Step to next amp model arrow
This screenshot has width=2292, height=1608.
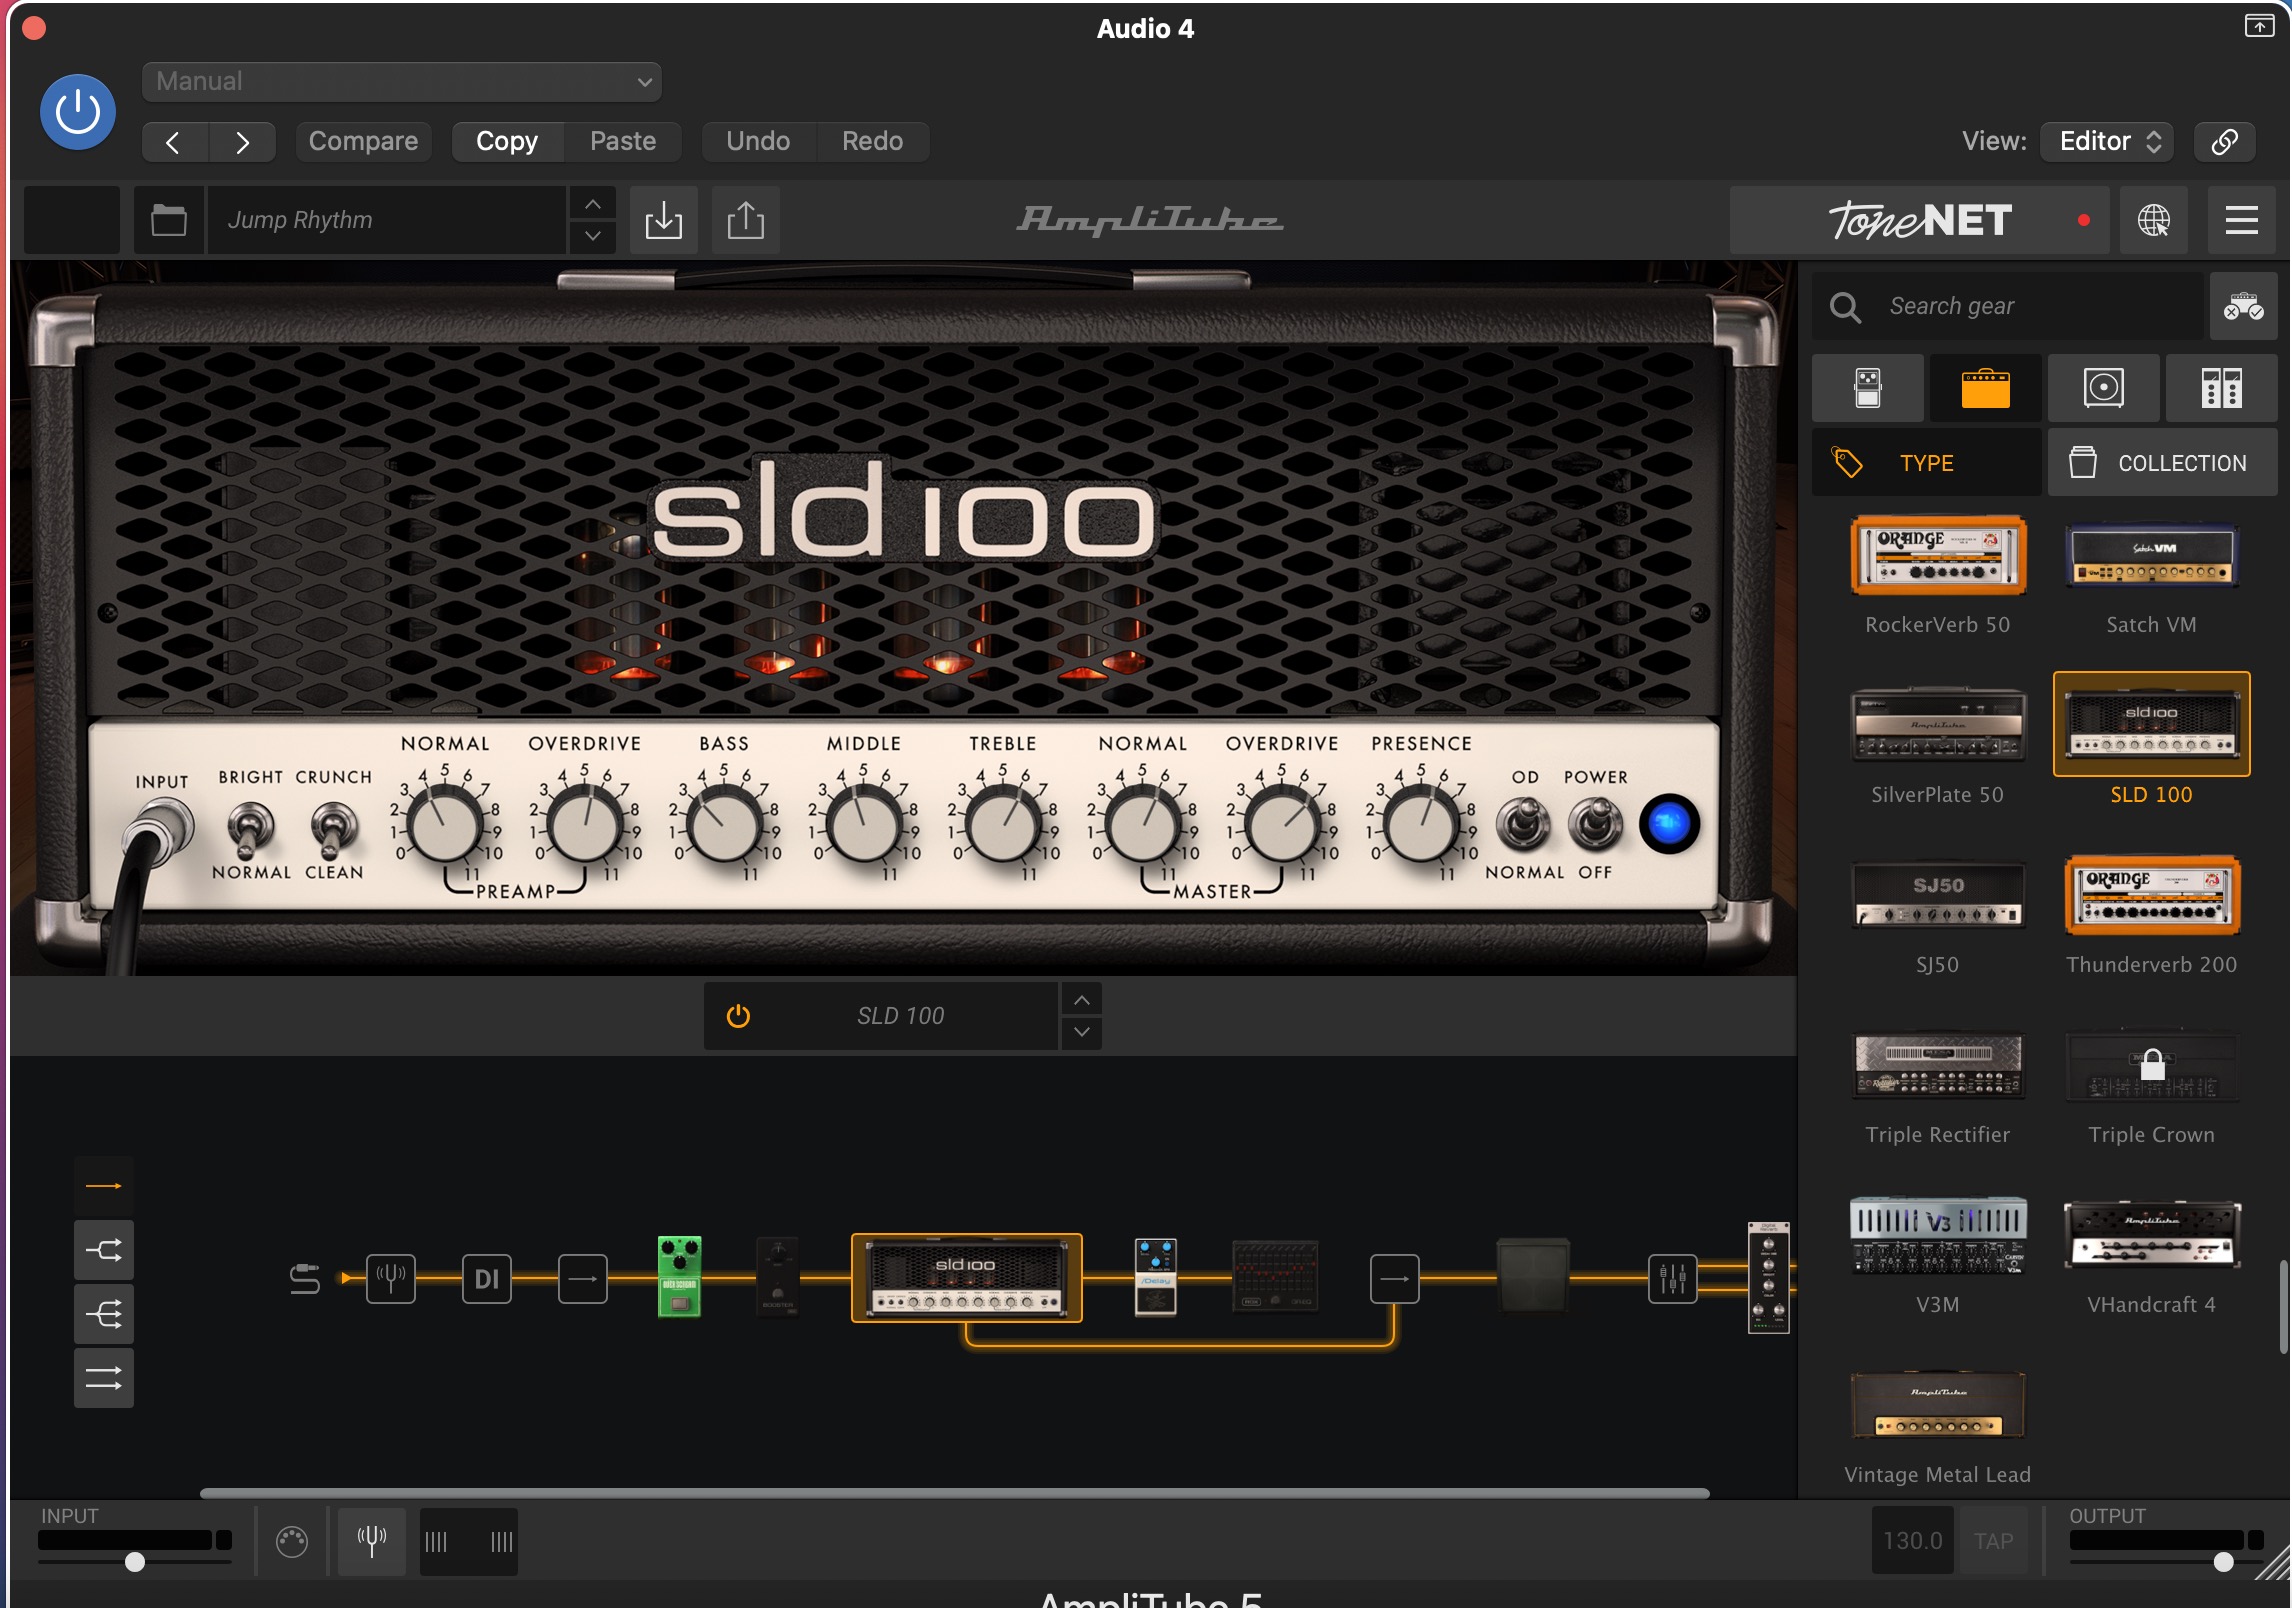[x=1082, y=1032]
